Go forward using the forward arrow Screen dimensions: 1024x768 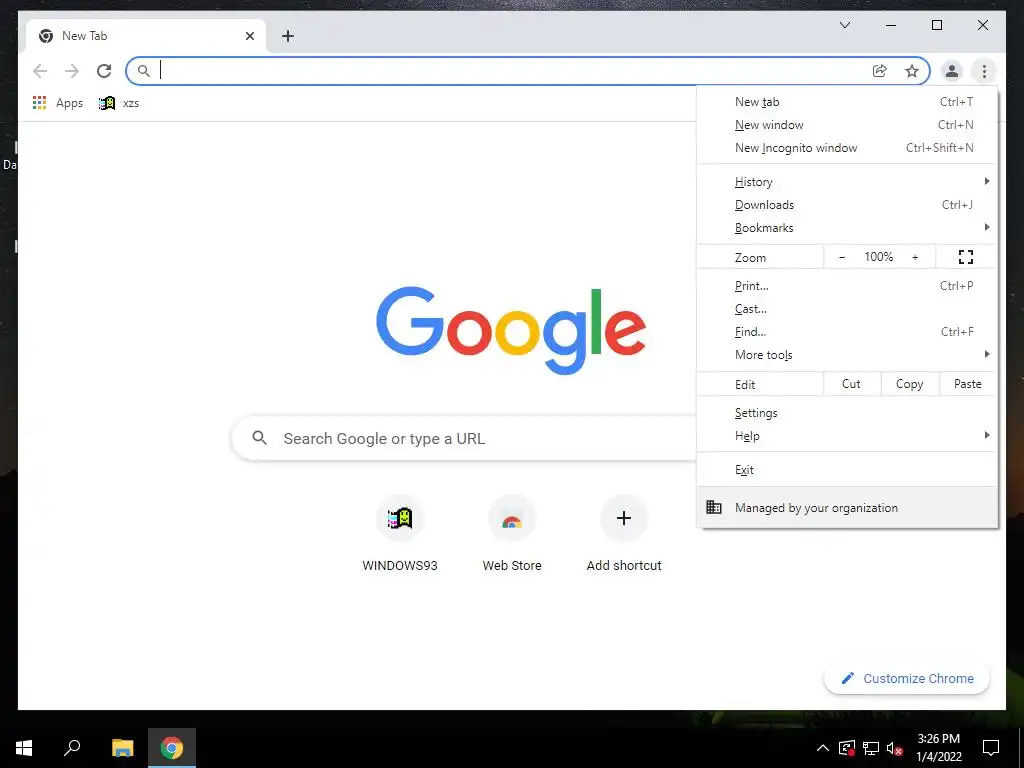click(x=72, y=71)
